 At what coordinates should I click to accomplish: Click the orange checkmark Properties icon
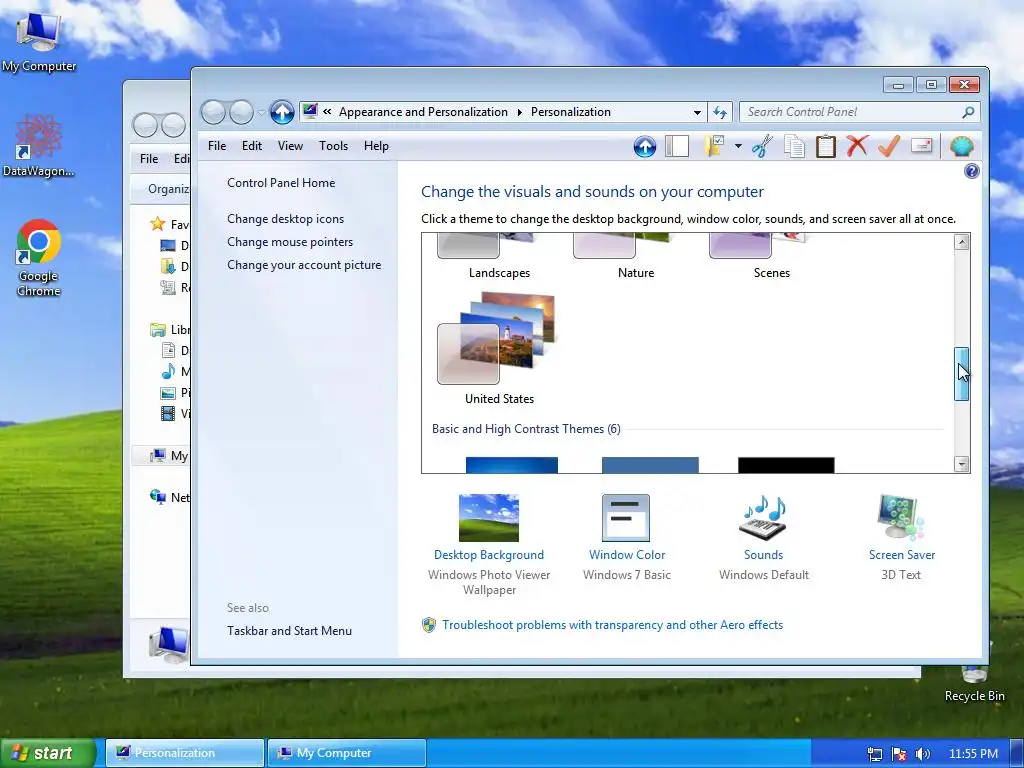(889, 146)
